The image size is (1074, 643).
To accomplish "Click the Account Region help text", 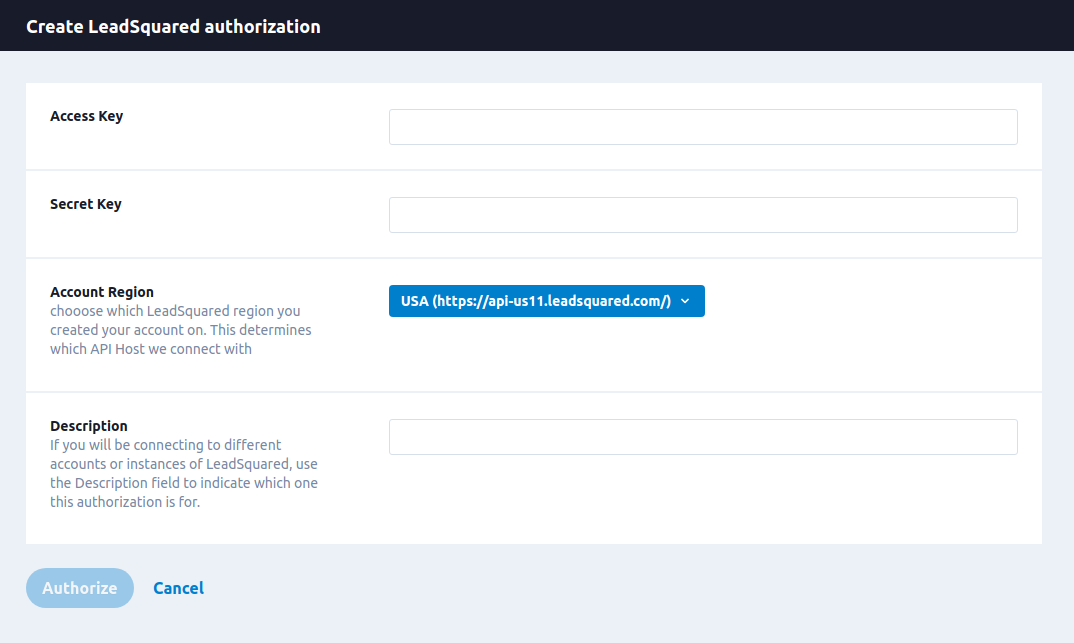I will point(181,330).
